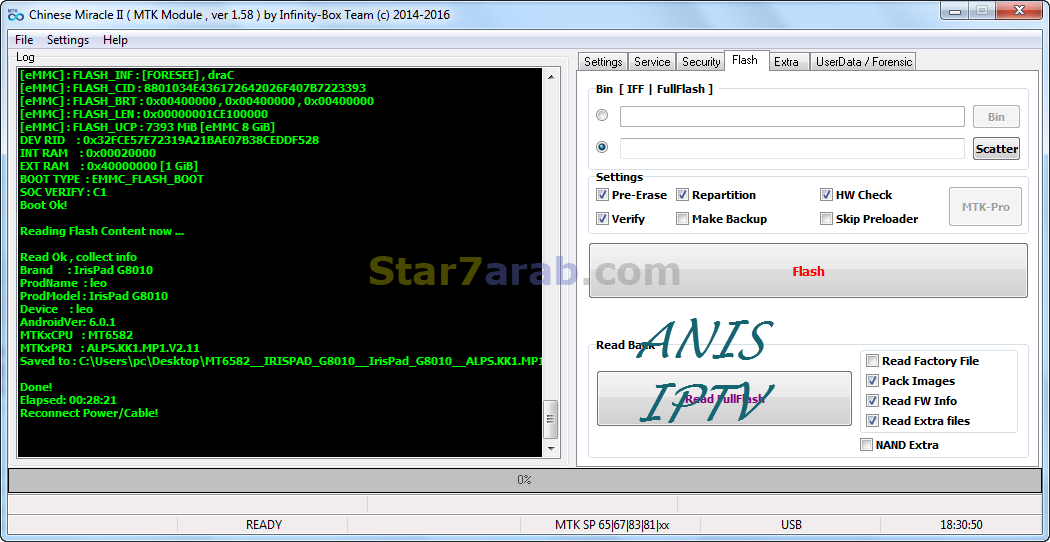Image resolution: width=1050 pixels, height=542 pixels.
Task: Click the Read FullFlash button
Action: pos(724,399)
